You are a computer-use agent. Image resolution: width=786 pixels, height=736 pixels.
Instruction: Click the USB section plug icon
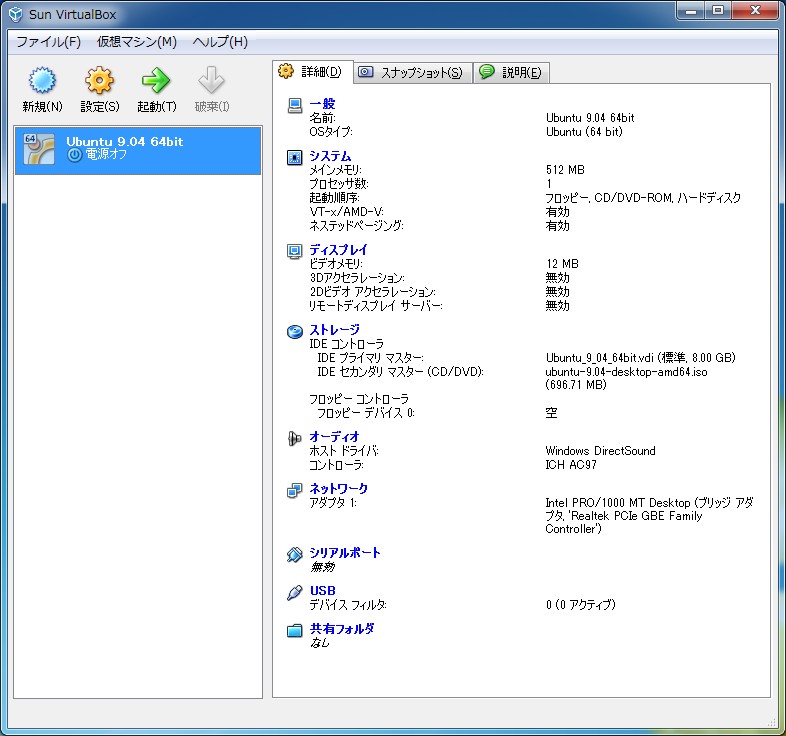pos(295,593)
